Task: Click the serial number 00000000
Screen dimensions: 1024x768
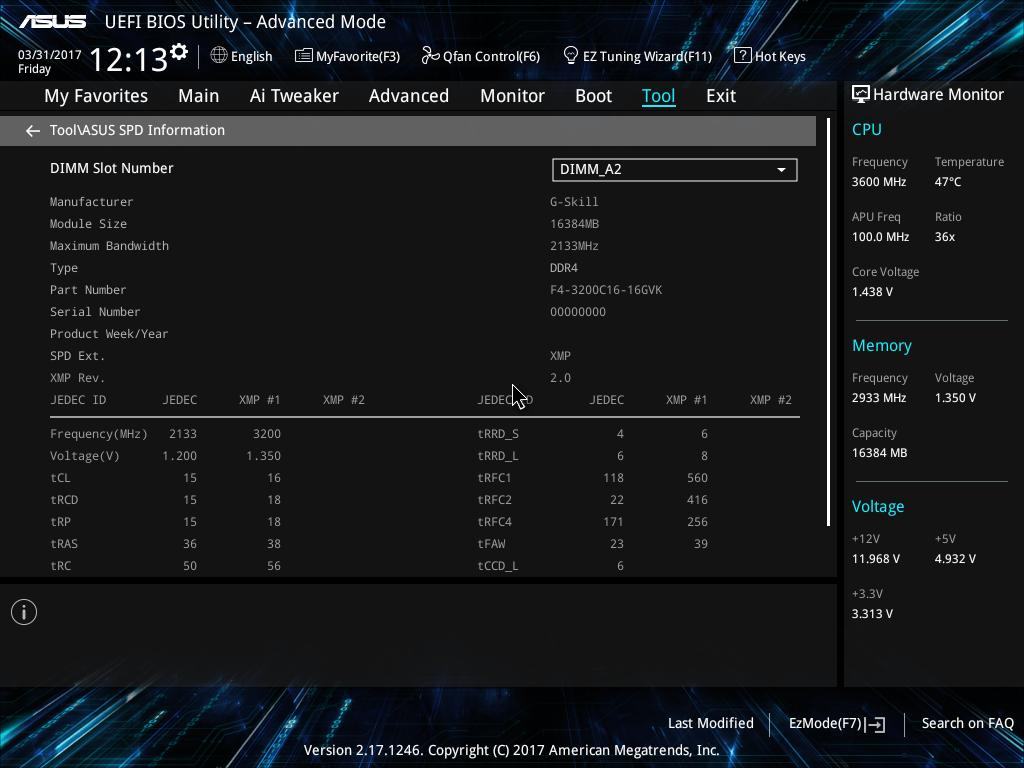Action: click(578, 312)
